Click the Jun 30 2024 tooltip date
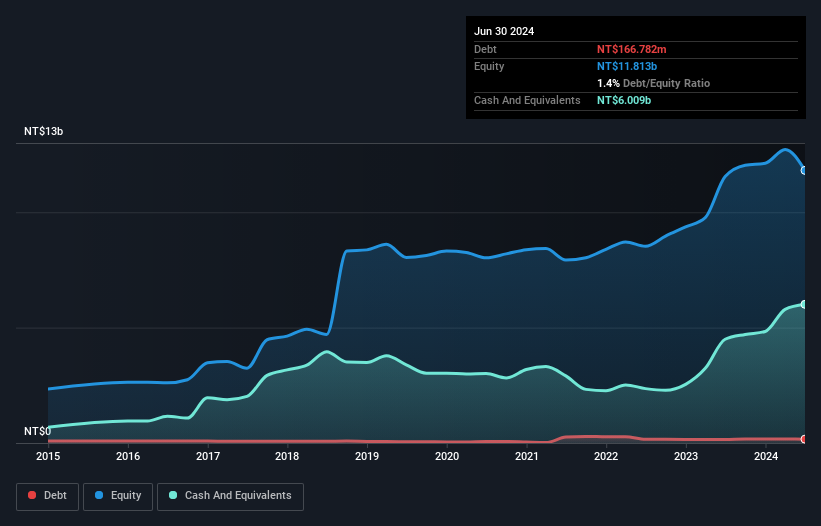Screen dimensions: 821x526 (504, 31)
